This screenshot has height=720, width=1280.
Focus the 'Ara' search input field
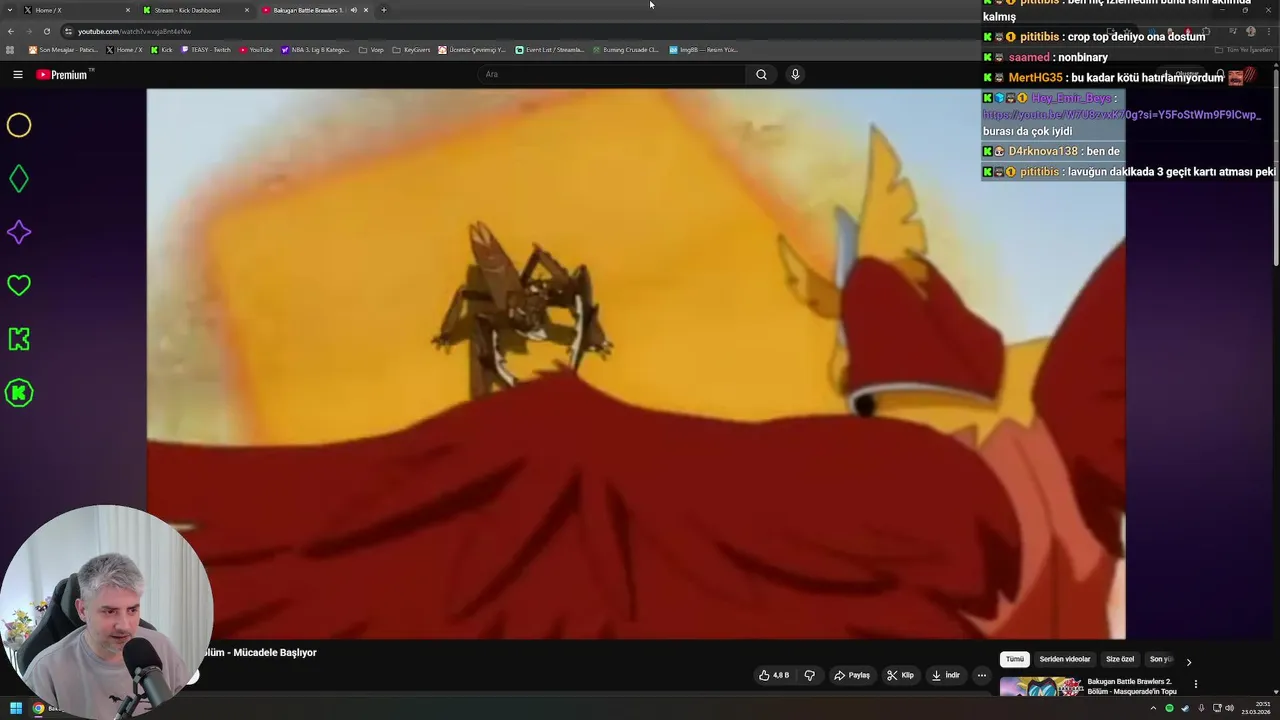612,74
